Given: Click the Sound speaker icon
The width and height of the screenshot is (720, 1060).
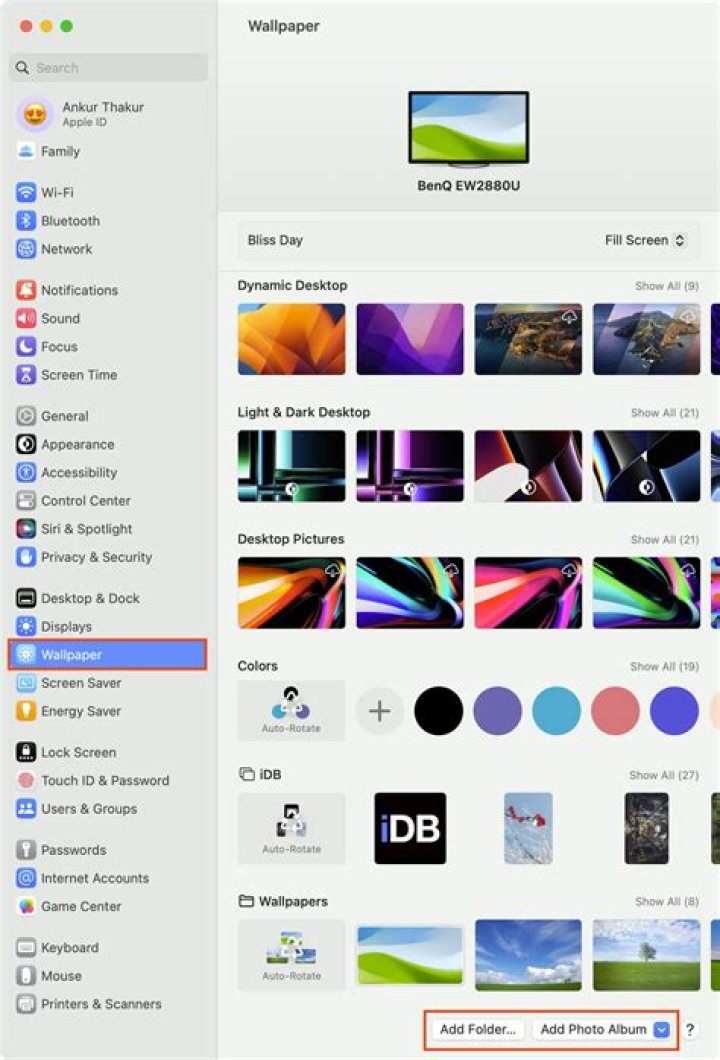Looking at the screenshot, I should click(x=26, y=318).
